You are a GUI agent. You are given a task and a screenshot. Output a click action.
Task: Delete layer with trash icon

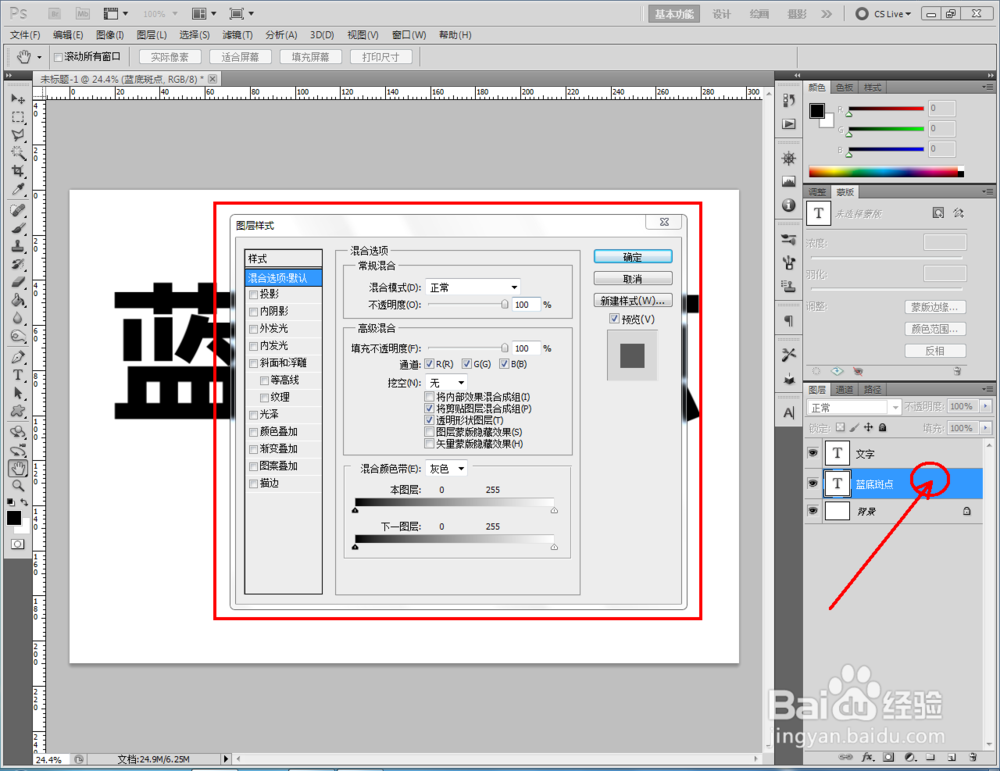click(x=973, y=757)
